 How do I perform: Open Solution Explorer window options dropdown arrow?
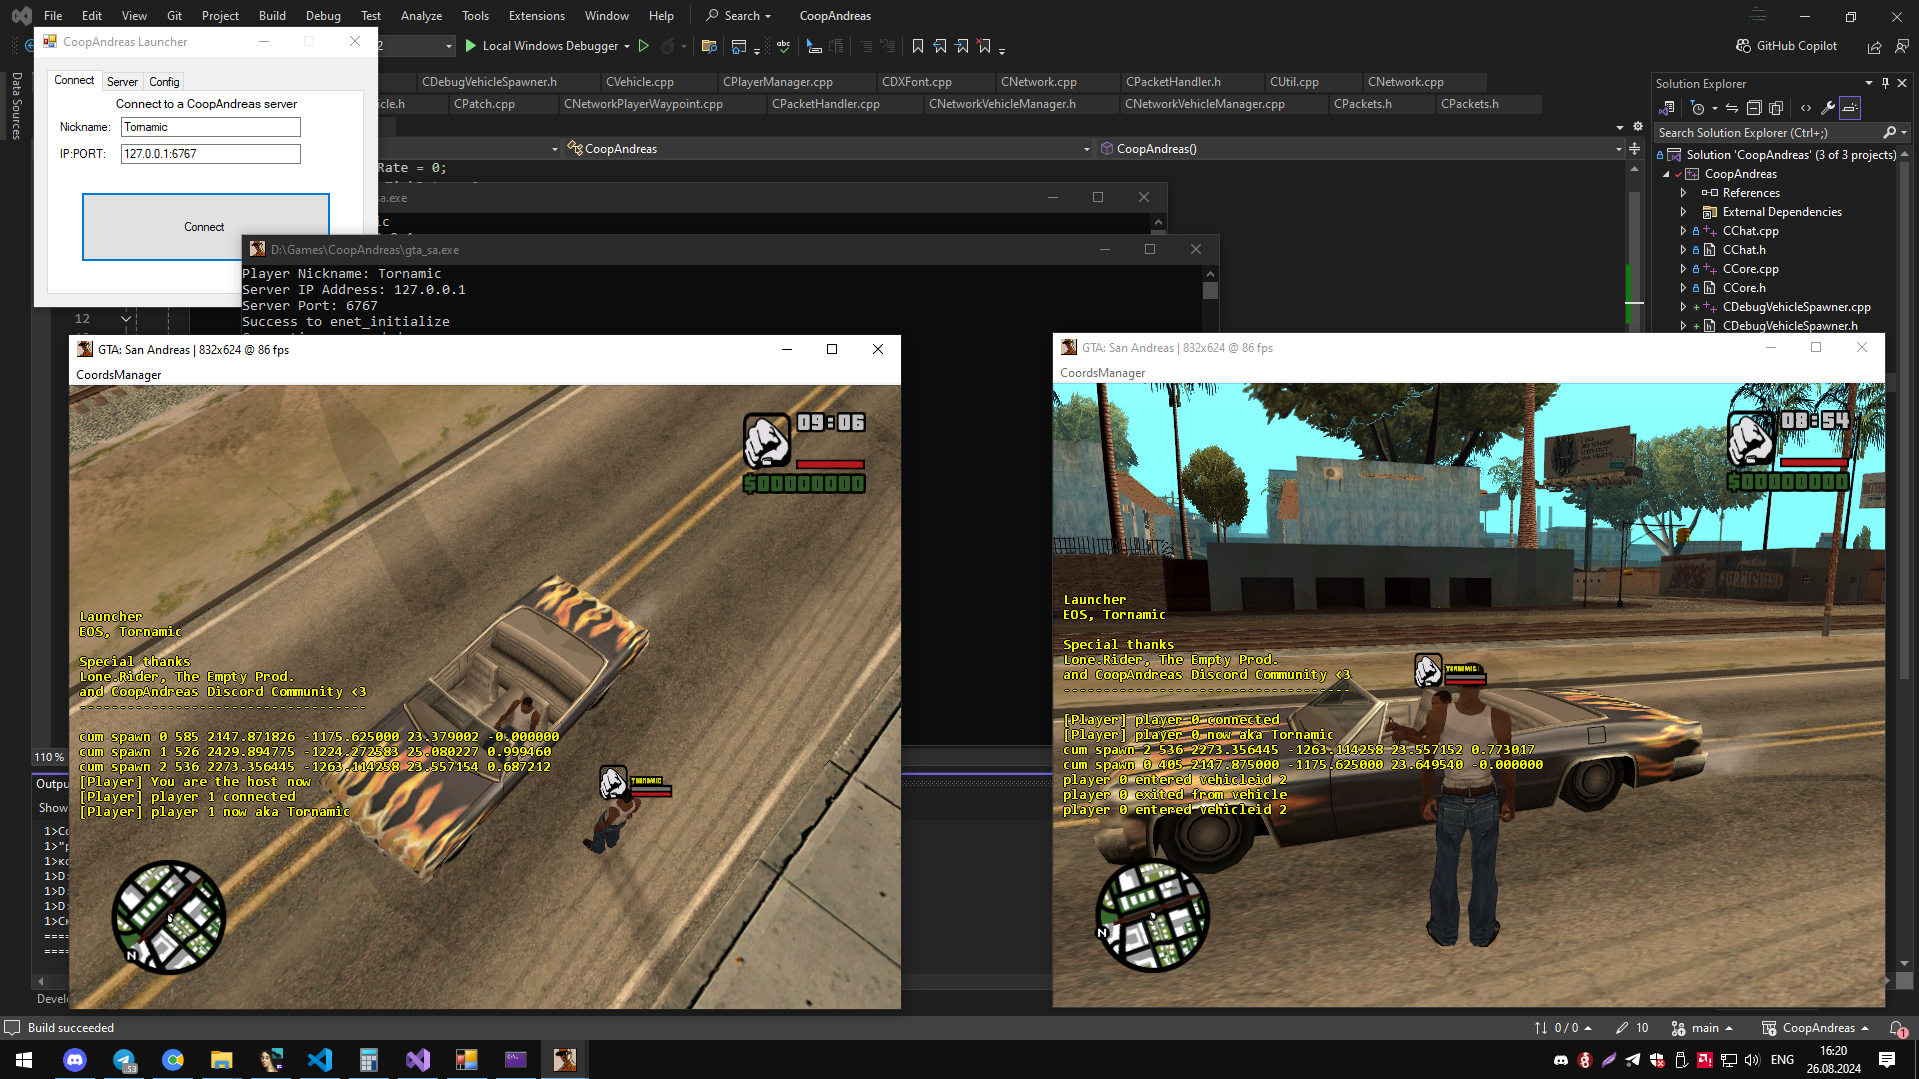point(1868,84)
